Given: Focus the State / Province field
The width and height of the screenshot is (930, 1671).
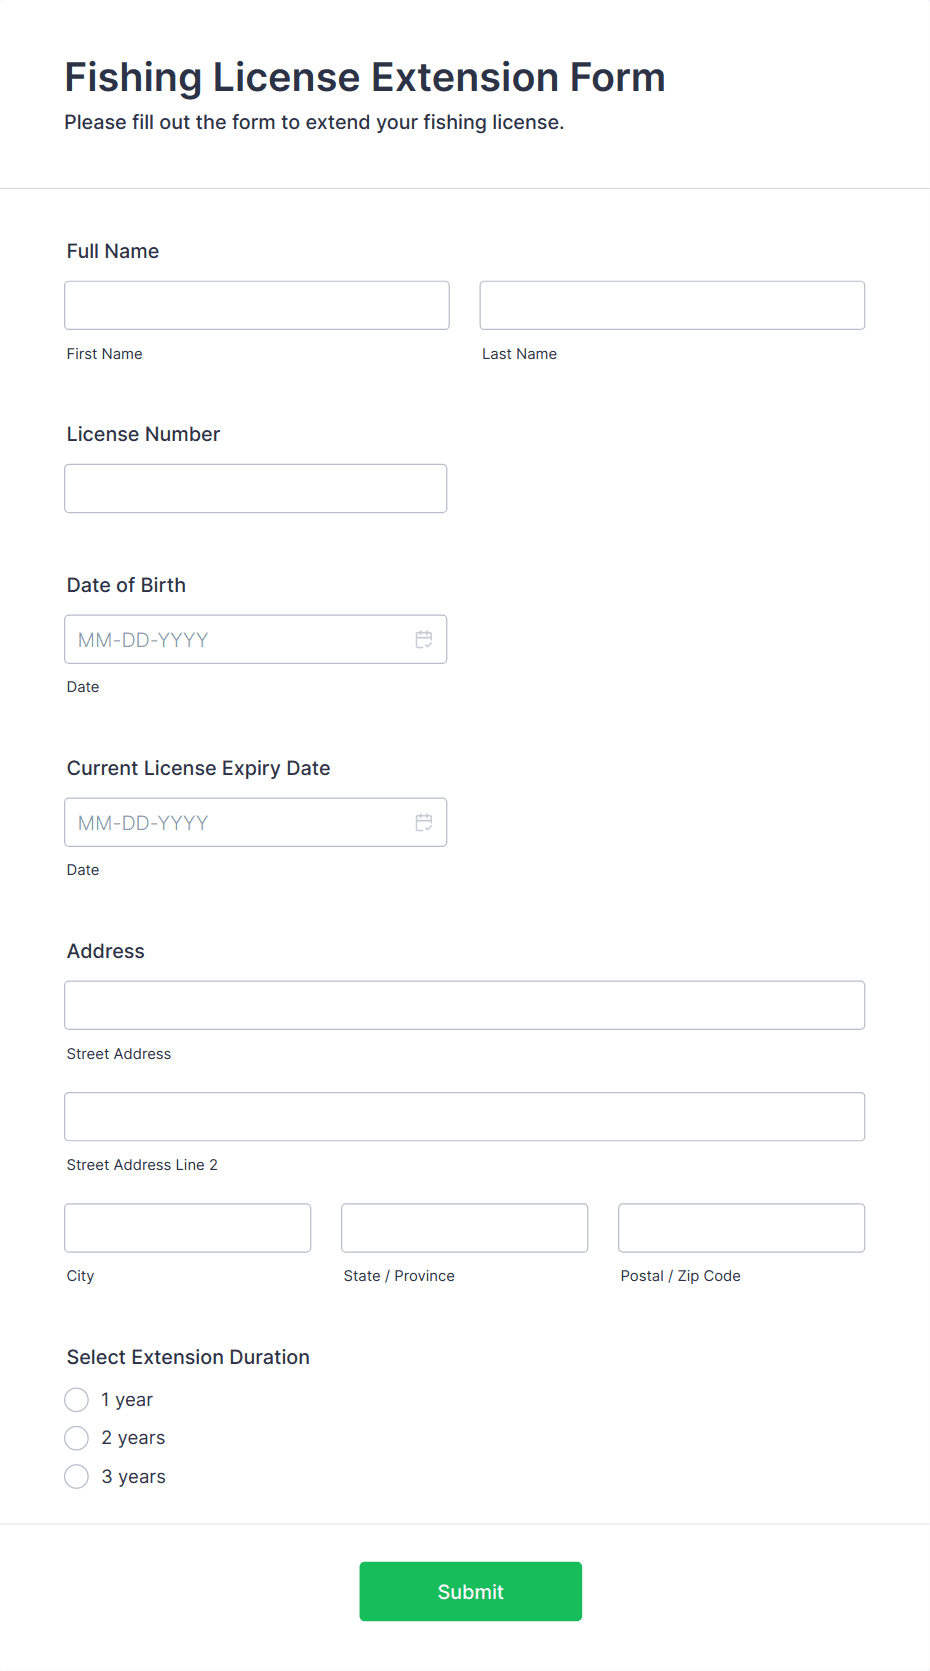Looking at the screenshot, I should 465,1228.
